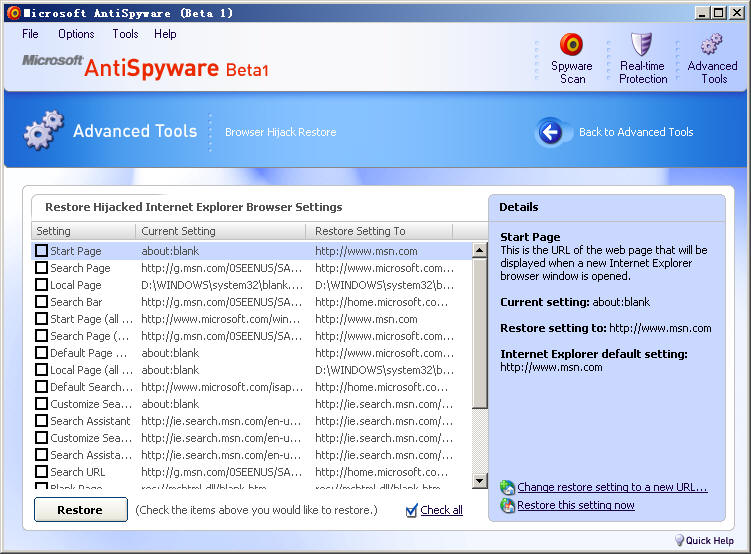
Task: Click Change restore setting to a new URL link
Action: pos(612,487)
